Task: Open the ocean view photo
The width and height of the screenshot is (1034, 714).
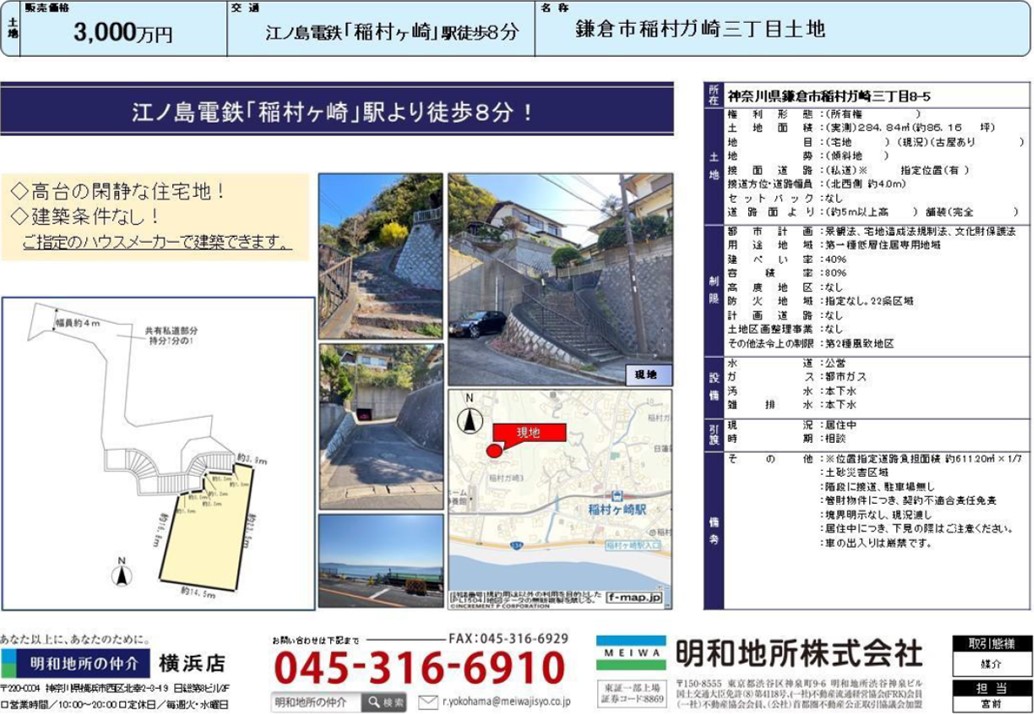Action: [380, 561]
